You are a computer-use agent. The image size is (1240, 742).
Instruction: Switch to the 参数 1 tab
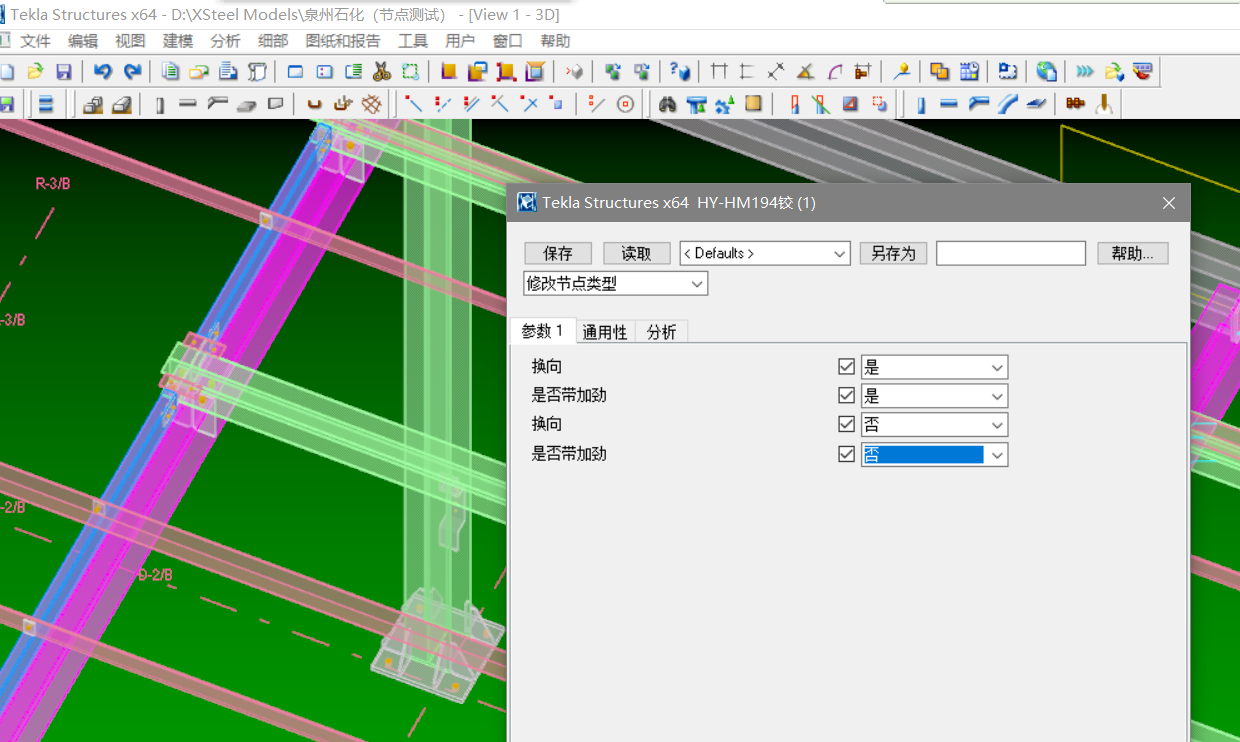point(542,331)
